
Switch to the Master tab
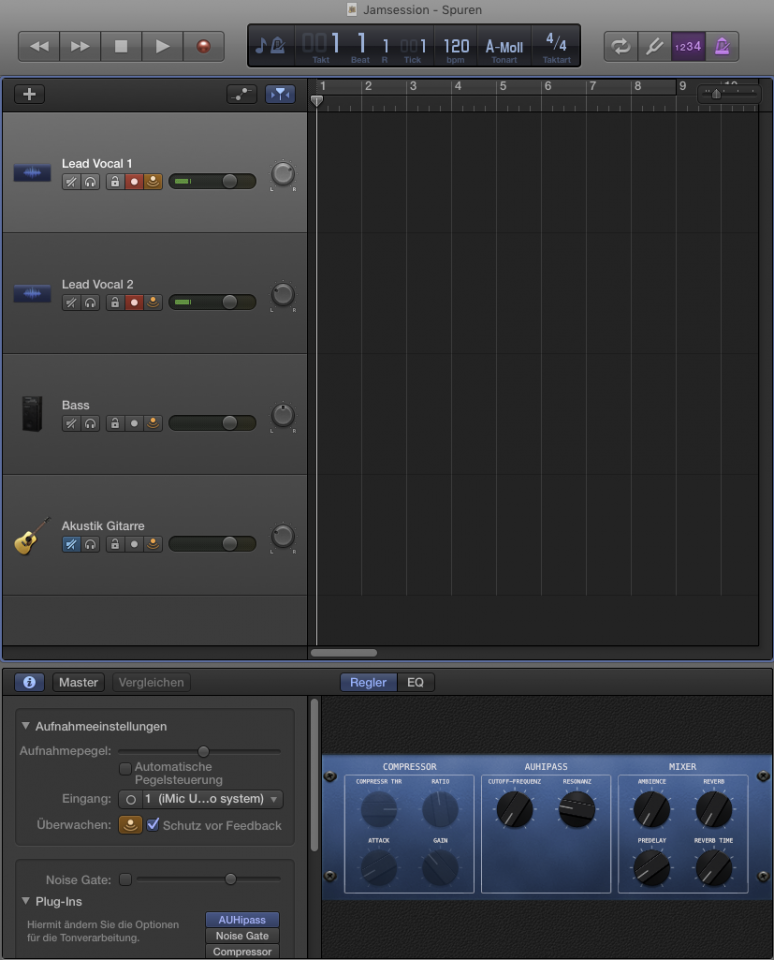[x=78, y=682]
